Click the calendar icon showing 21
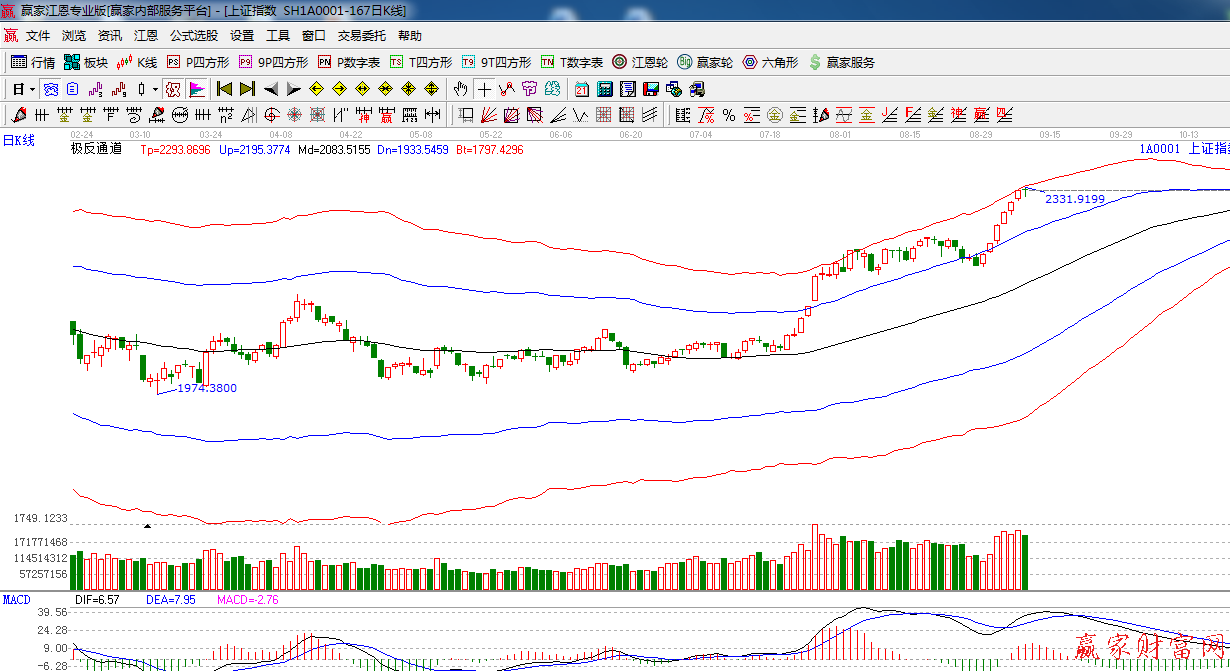The image size is (1230, 671). tap(581, 89)
